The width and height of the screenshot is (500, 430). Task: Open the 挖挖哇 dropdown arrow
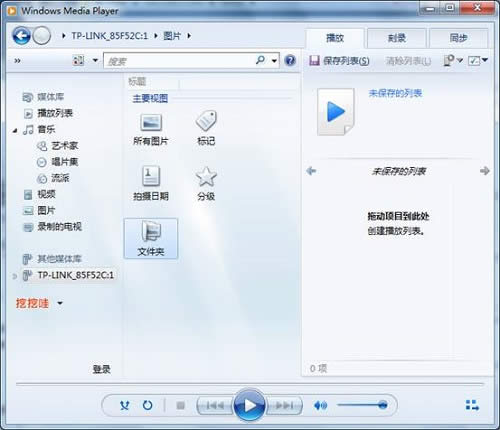60,303
